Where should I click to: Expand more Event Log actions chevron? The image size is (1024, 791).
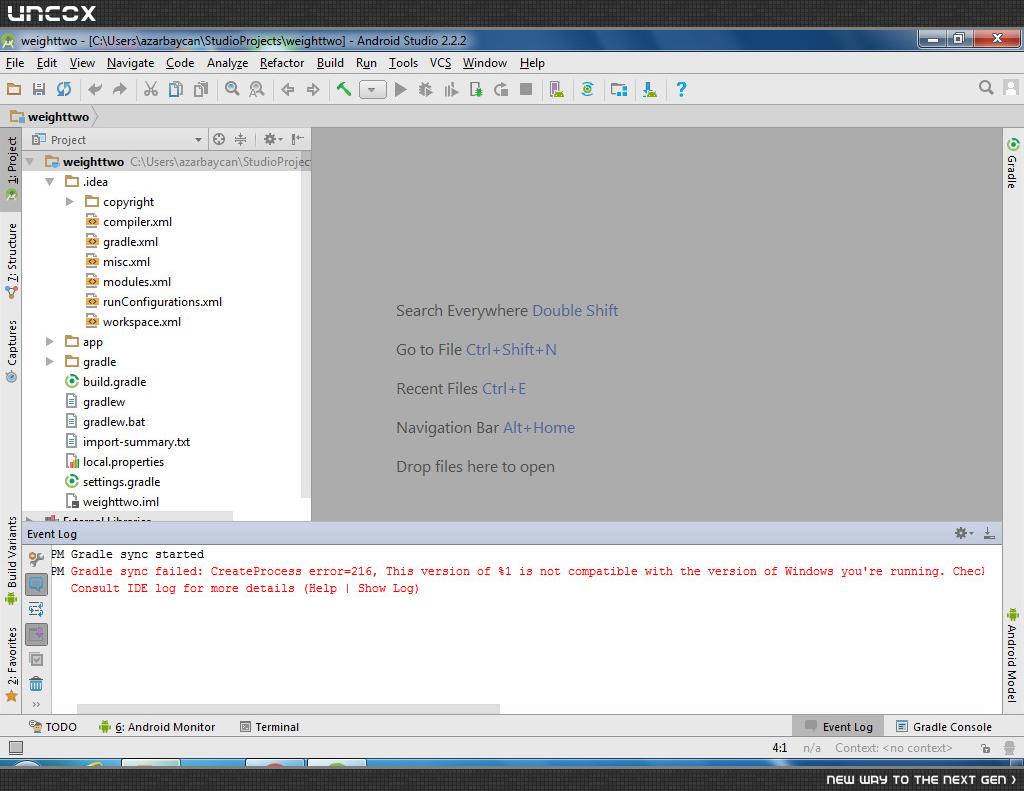click(36, 704)
